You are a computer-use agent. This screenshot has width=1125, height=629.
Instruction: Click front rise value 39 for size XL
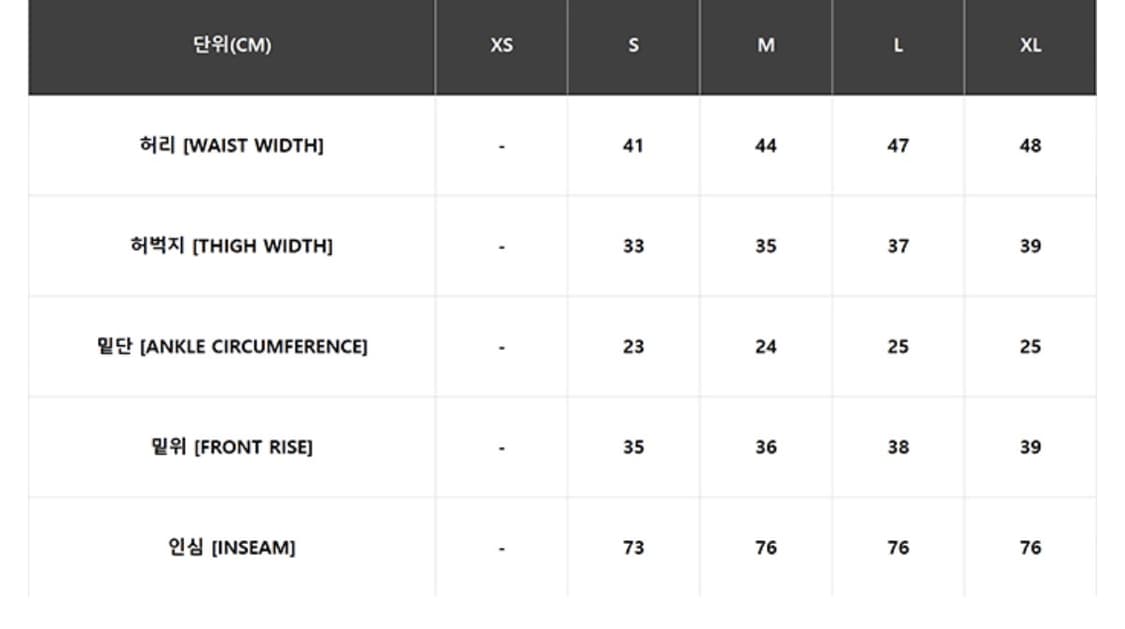1030,447
